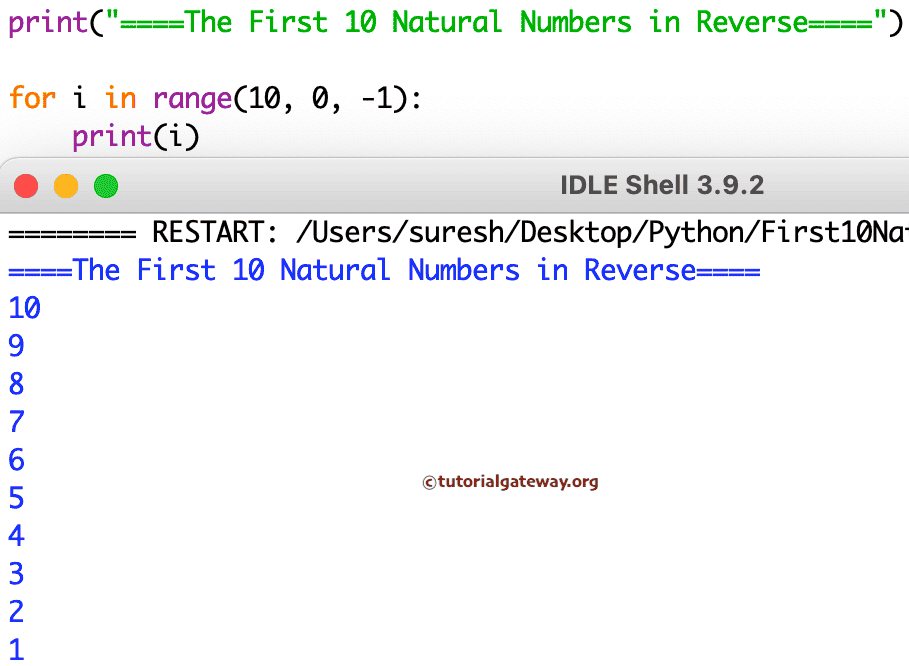Select the number 10 in shell output
The width and height of the screenshot is (909, 666).
click(x=24, y=308)
